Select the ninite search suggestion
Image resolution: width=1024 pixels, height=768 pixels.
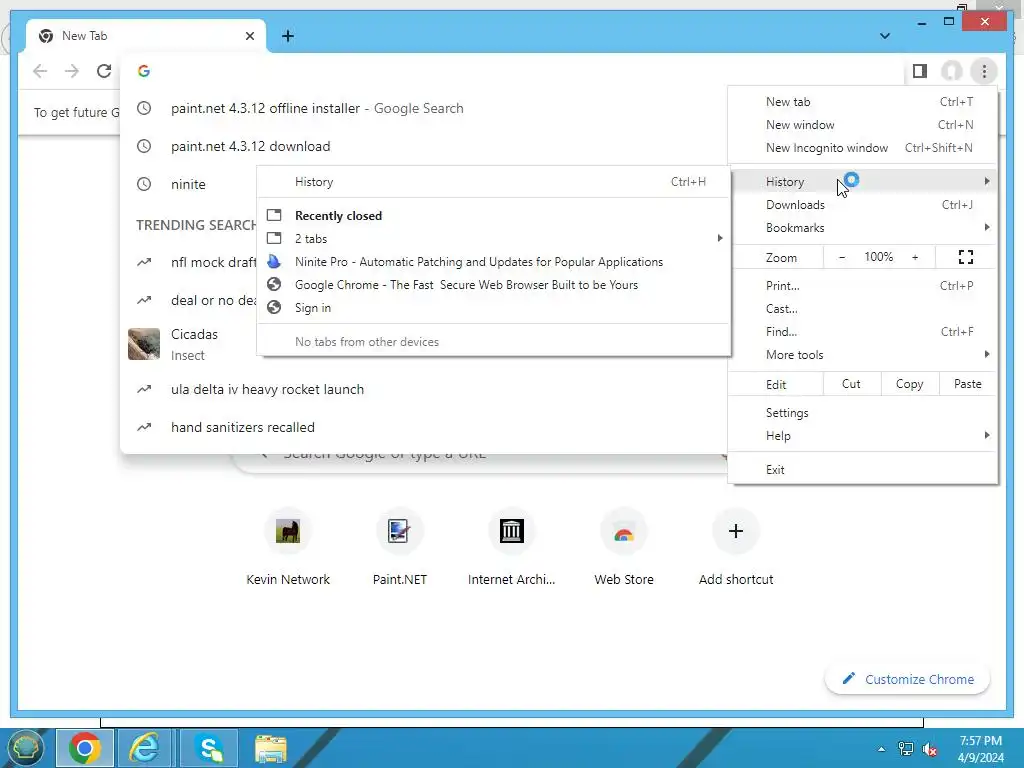188,184
